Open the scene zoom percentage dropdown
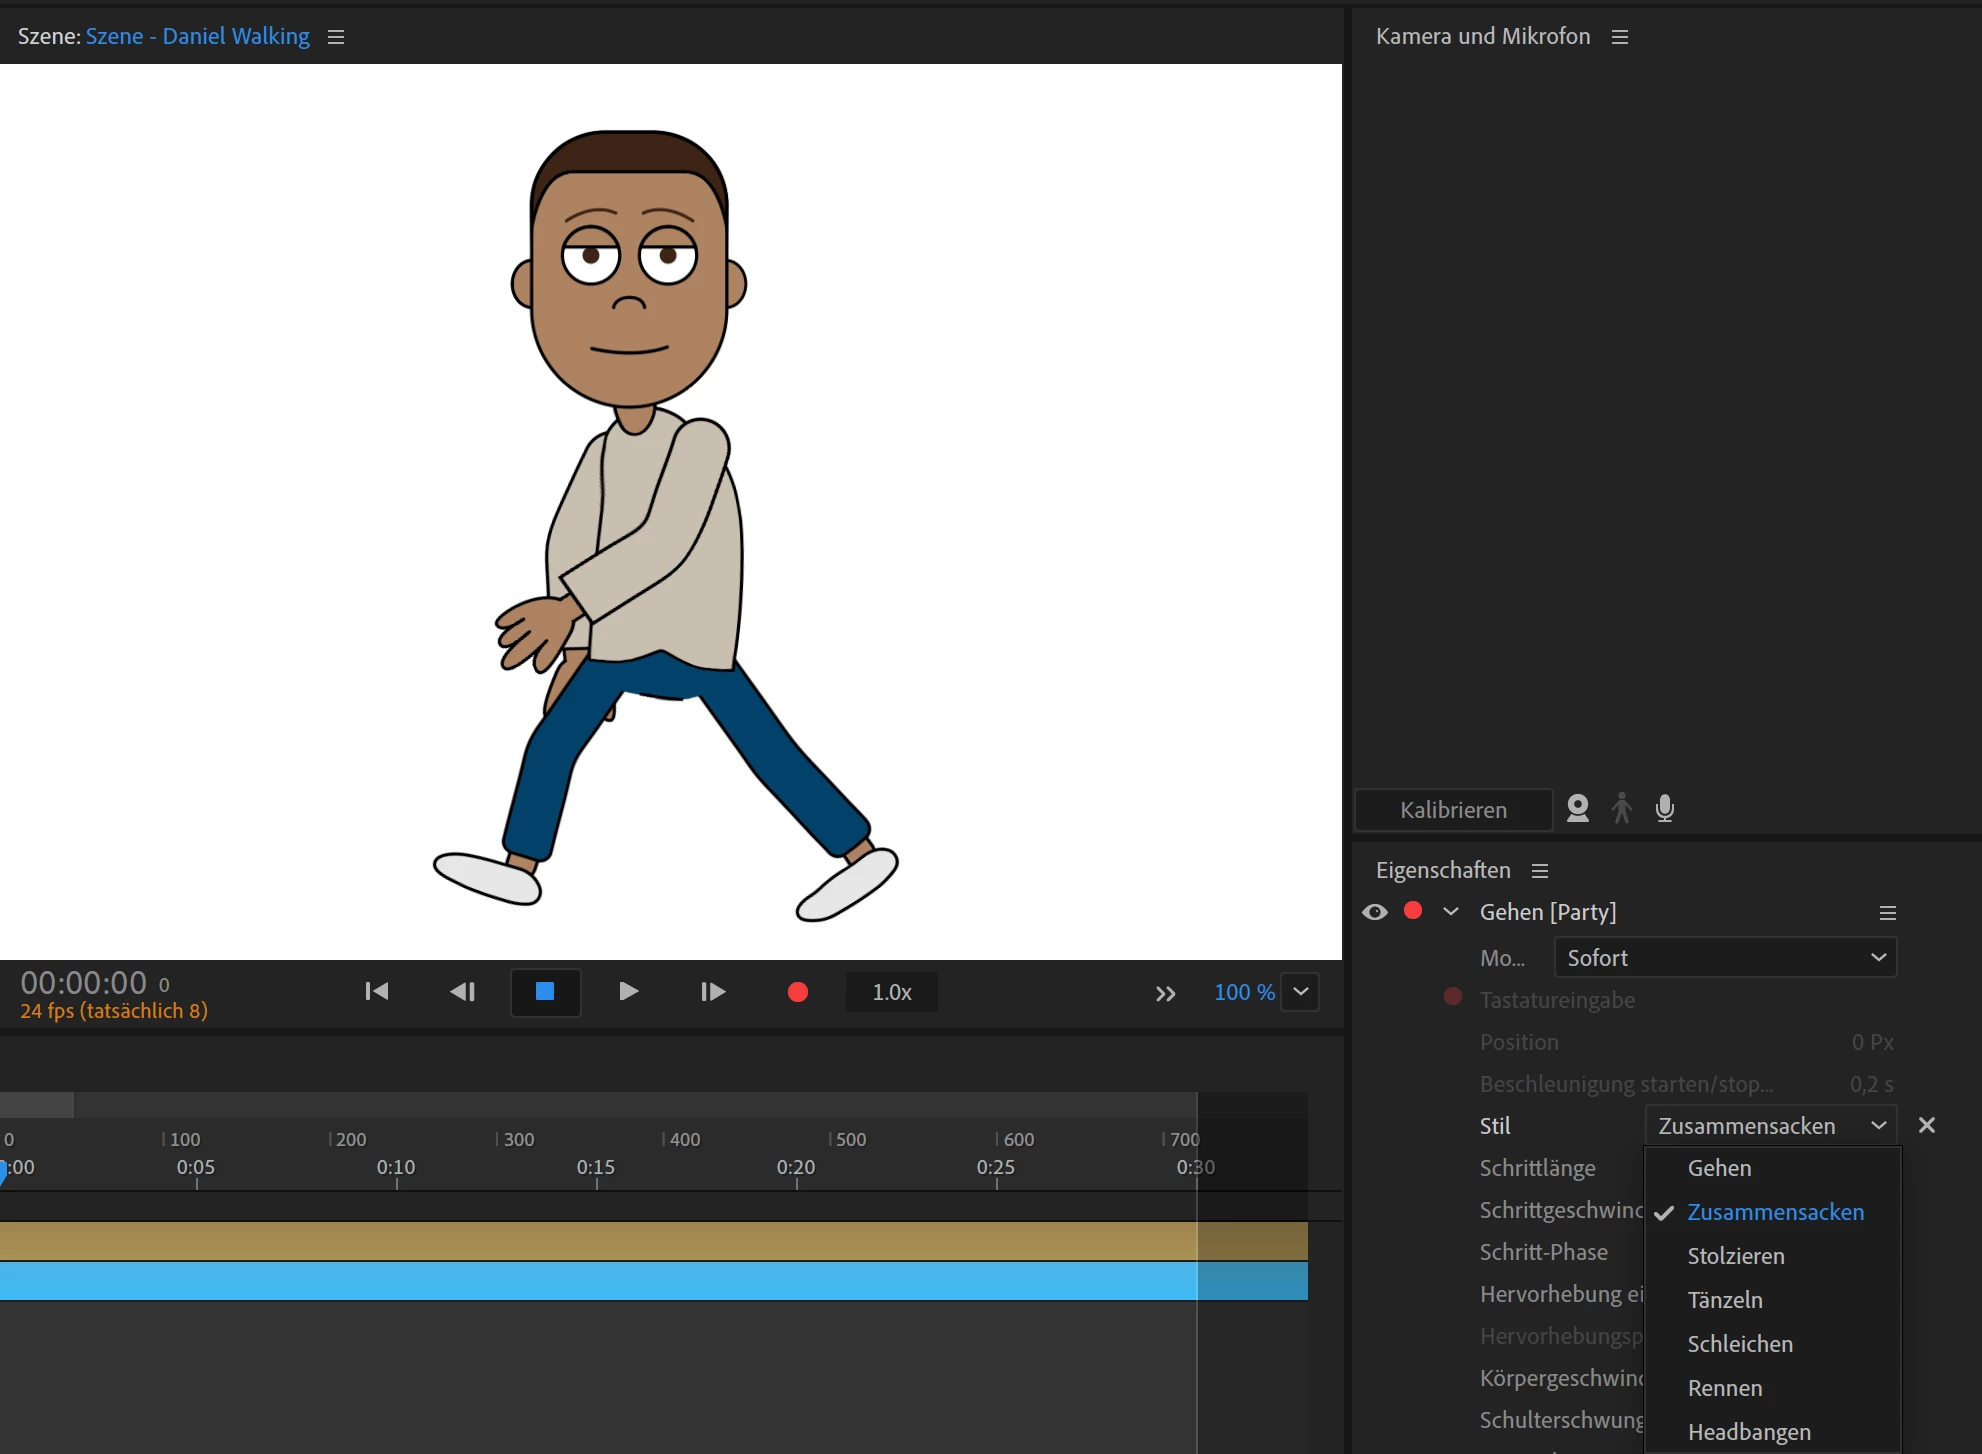This screenshot has height=1454, width=1982. tap(1300, 992)
